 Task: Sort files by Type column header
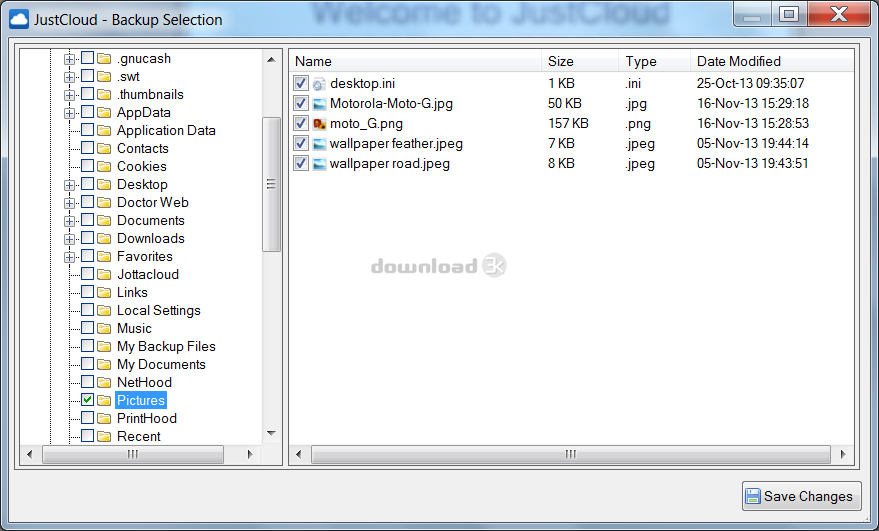coord(655,61)
